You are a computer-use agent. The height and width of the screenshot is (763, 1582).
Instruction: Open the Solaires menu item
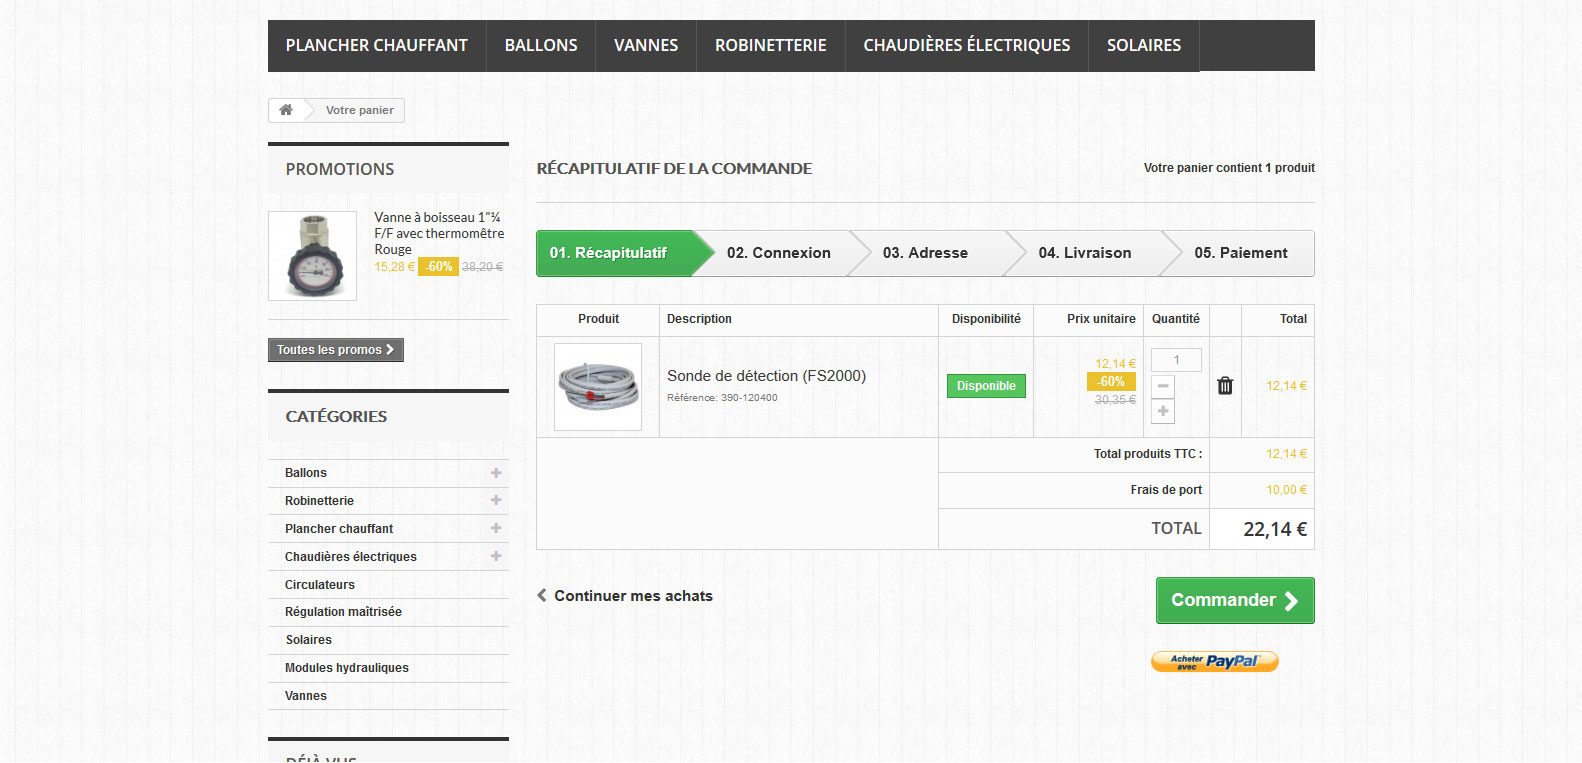tap(1143, 45)
